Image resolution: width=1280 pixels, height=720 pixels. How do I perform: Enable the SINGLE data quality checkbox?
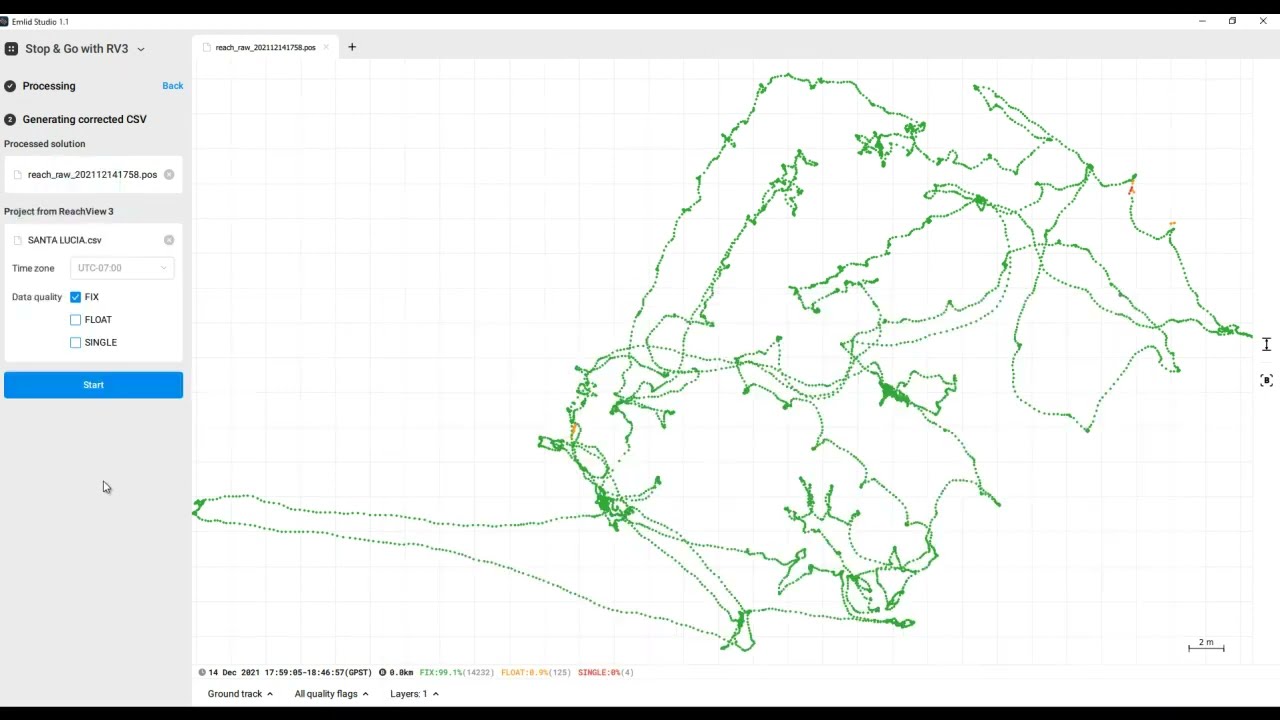(x=76, y=342)
